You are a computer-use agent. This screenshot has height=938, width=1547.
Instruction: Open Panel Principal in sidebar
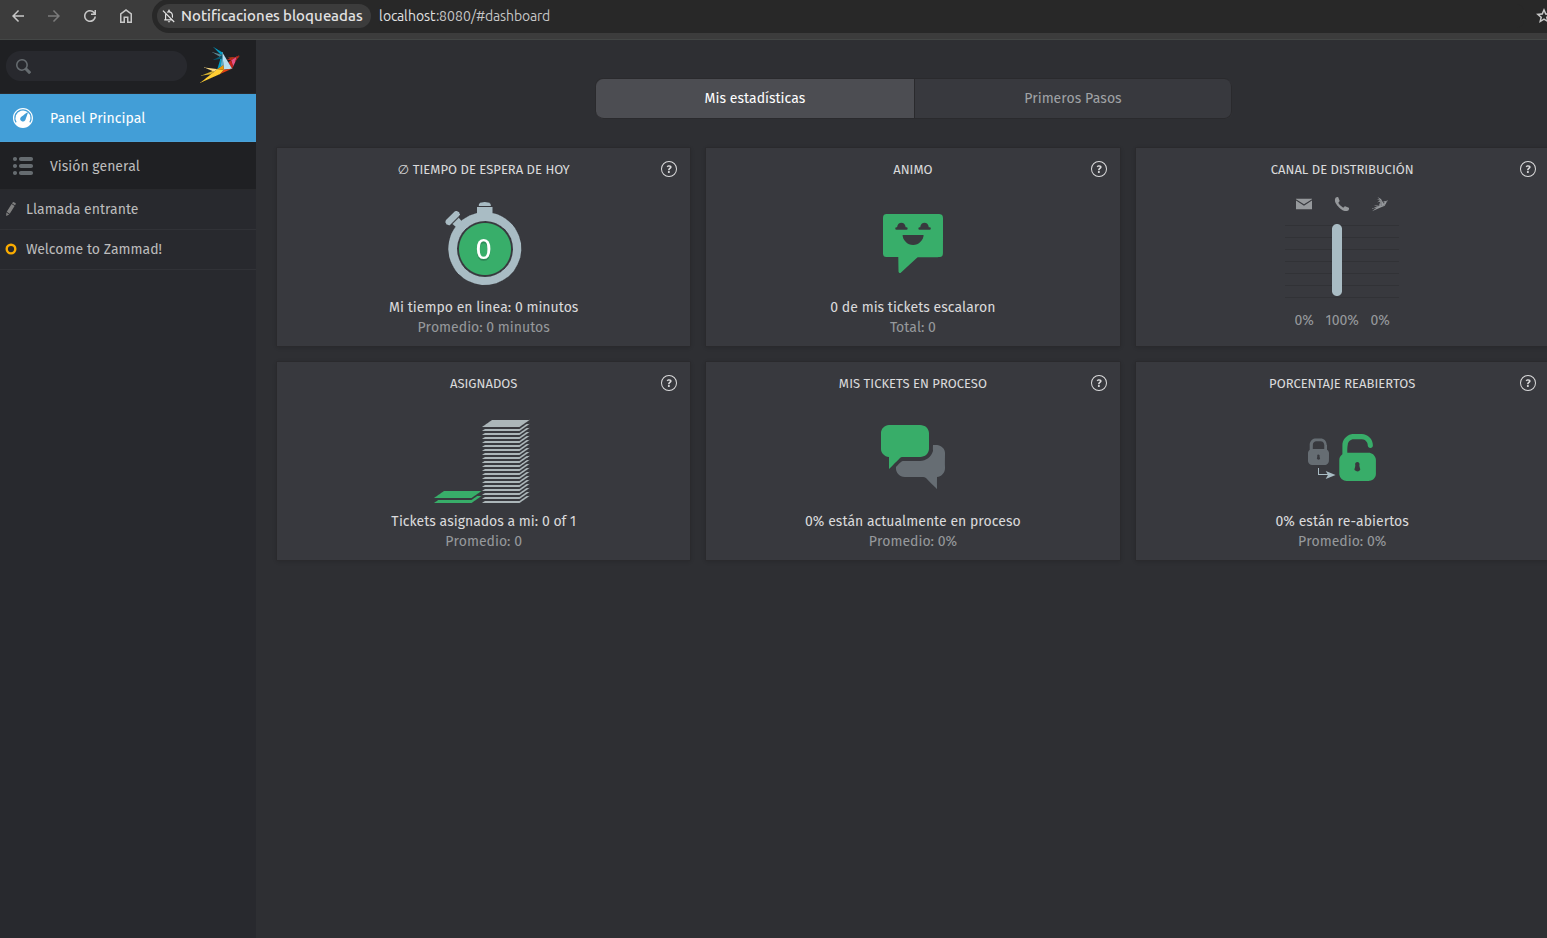[128, 118]
